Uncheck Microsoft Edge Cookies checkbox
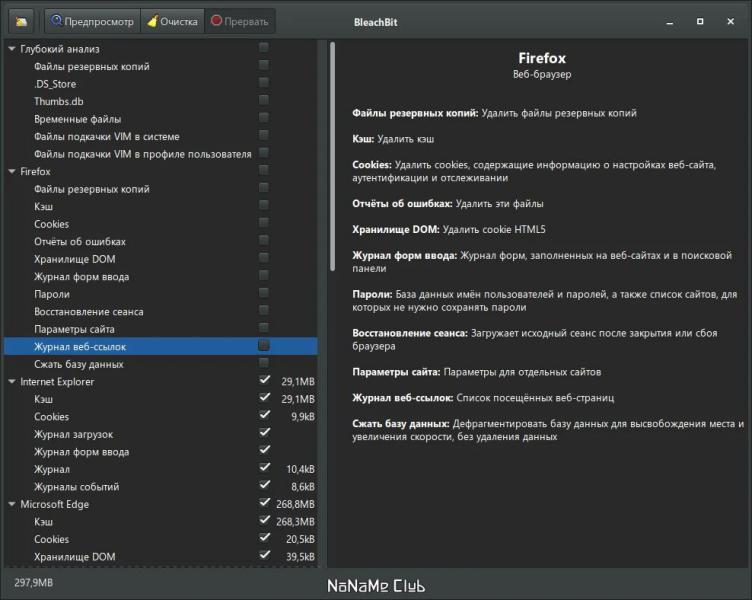Screen dimensions: 752x600 click(x=264, y=537)
